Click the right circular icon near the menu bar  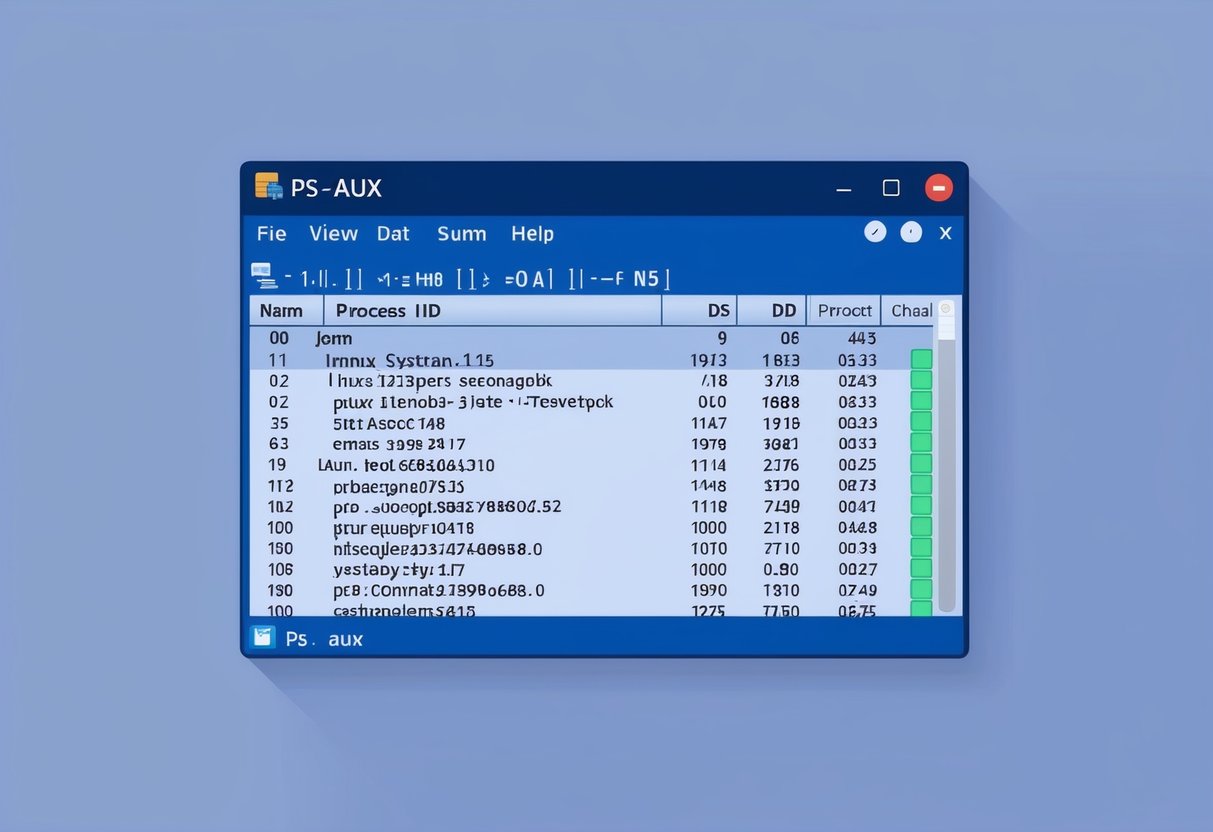coord(911,231)
